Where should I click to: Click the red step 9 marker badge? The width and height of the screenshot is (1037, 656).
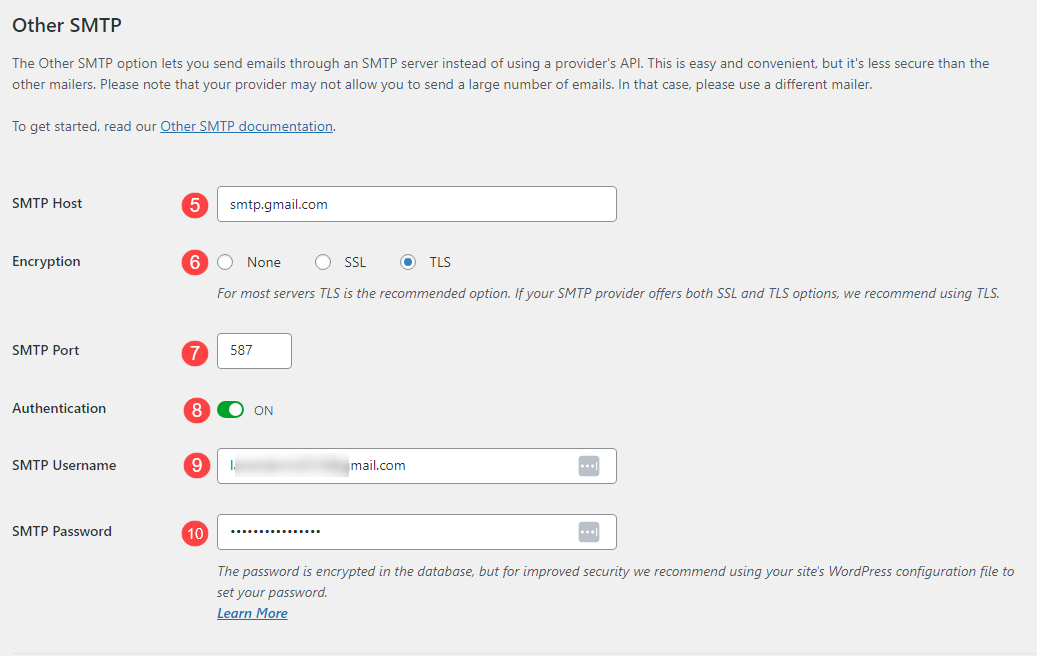[x=196, y=466]
